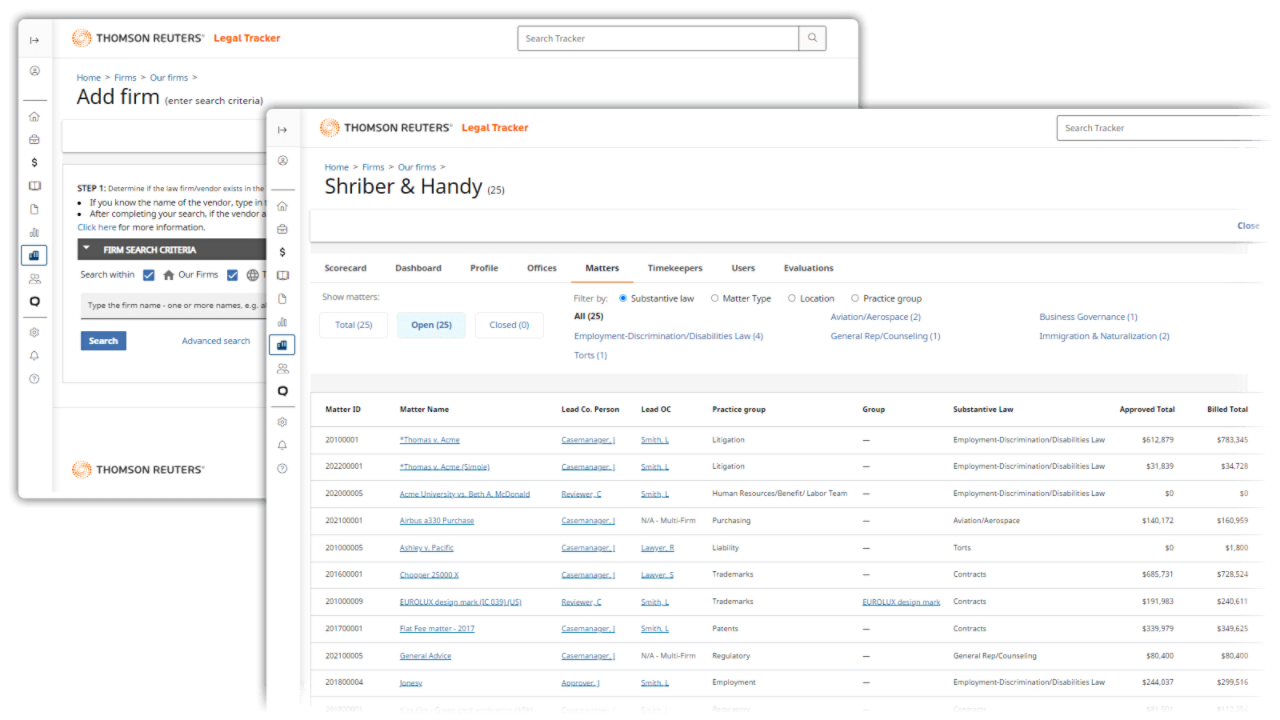Click briefcase matters icon in Add firm sidebar

[34, 139]
